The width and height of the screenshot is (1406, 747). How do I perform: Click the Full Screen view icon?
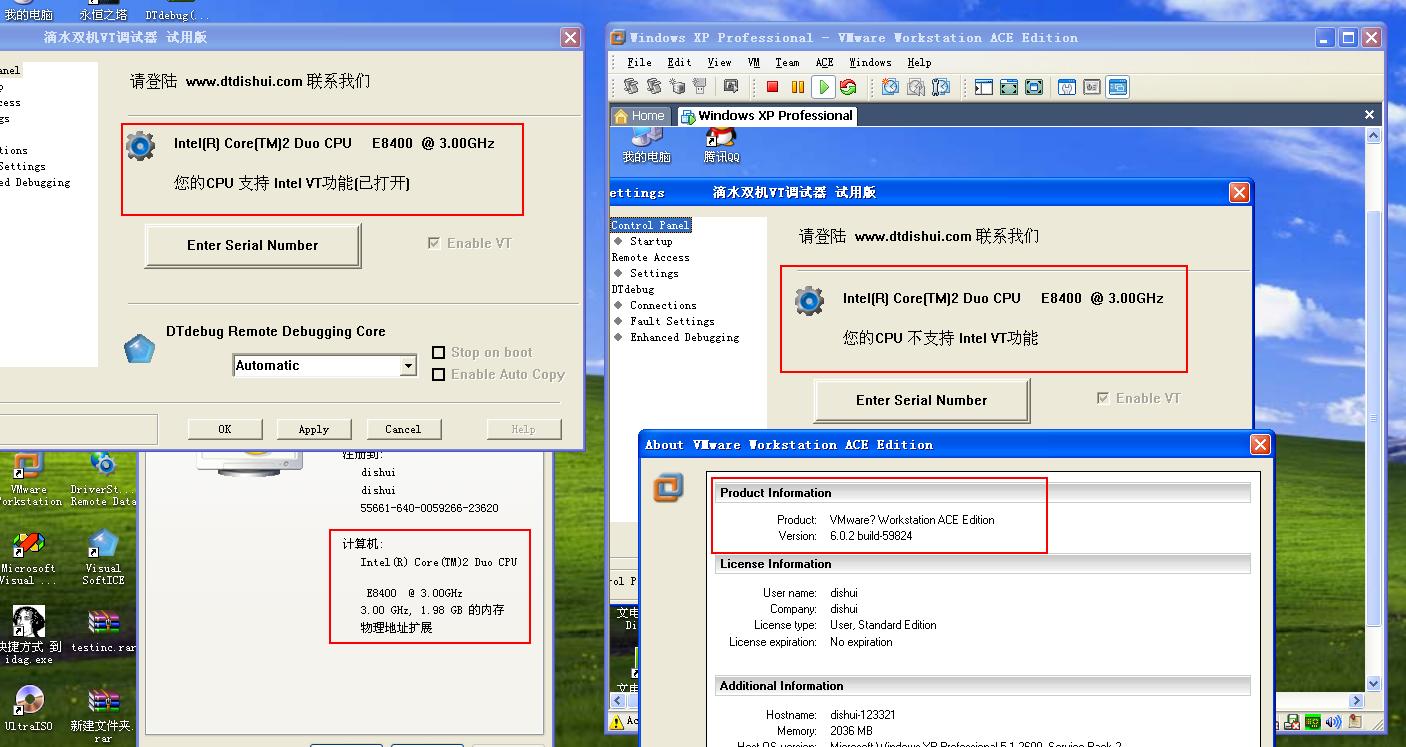[1034, 87]
